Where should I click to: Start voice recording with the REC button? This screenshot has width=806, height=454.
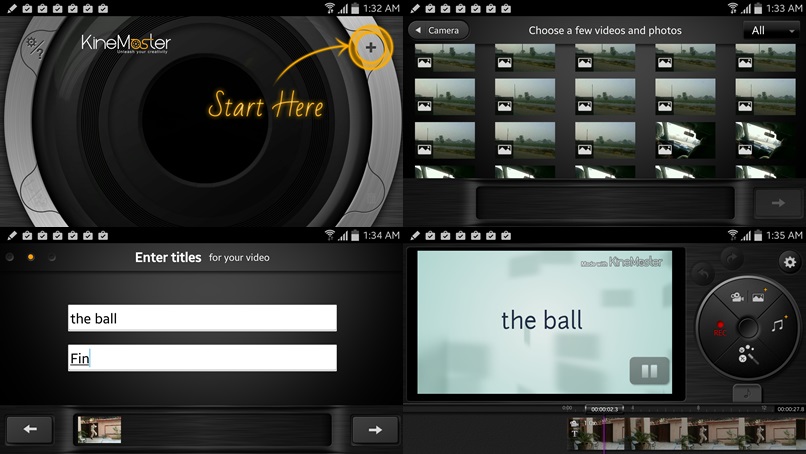tap(720, 329)
